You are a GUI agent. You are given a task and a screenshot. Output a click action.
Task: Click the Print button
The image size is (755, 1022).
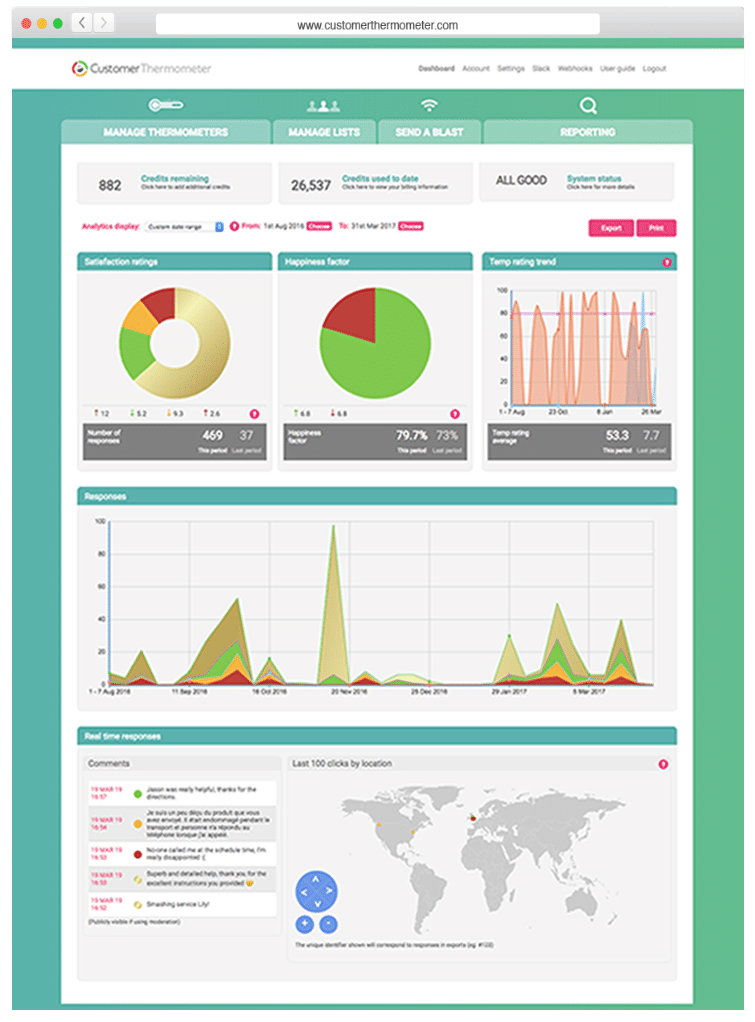click(x=657, y=228)
